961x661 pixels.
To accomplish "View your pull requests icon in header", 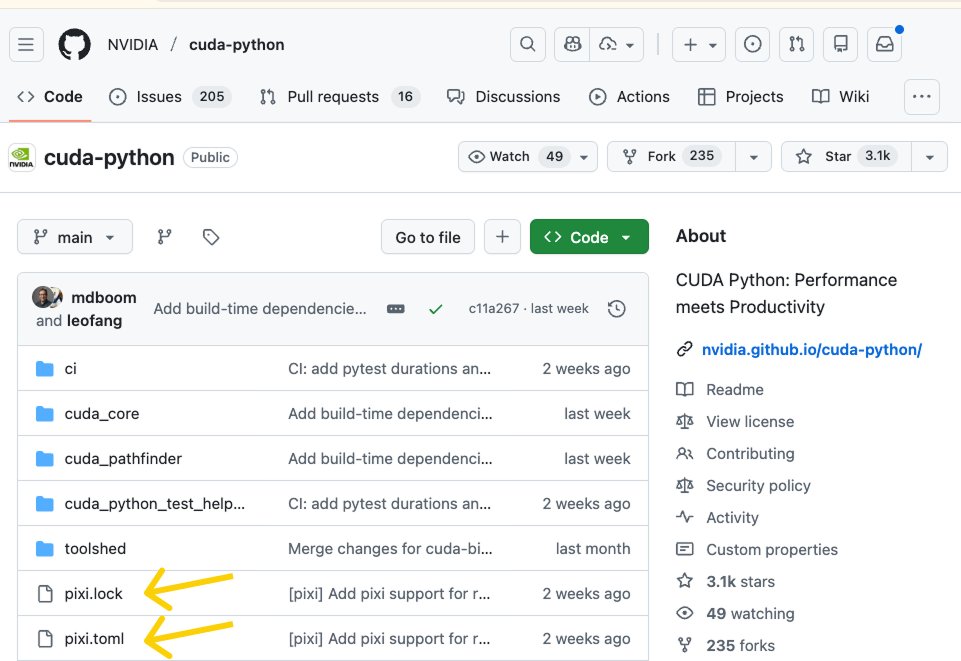I will 796,45.
